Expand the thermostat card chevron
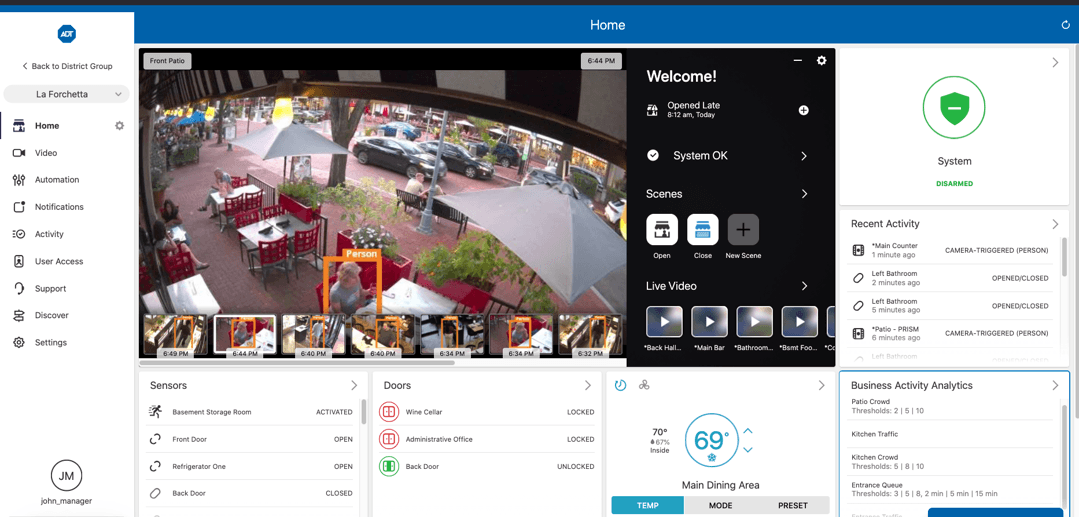The width and height of the screenshot is (1079, 517). click(x=822, y=386)
